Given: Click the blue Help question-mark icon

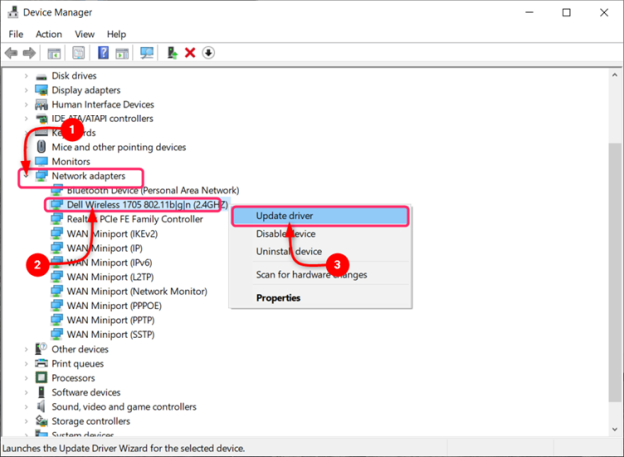Looking at the screenshot, I should (103, 53).
